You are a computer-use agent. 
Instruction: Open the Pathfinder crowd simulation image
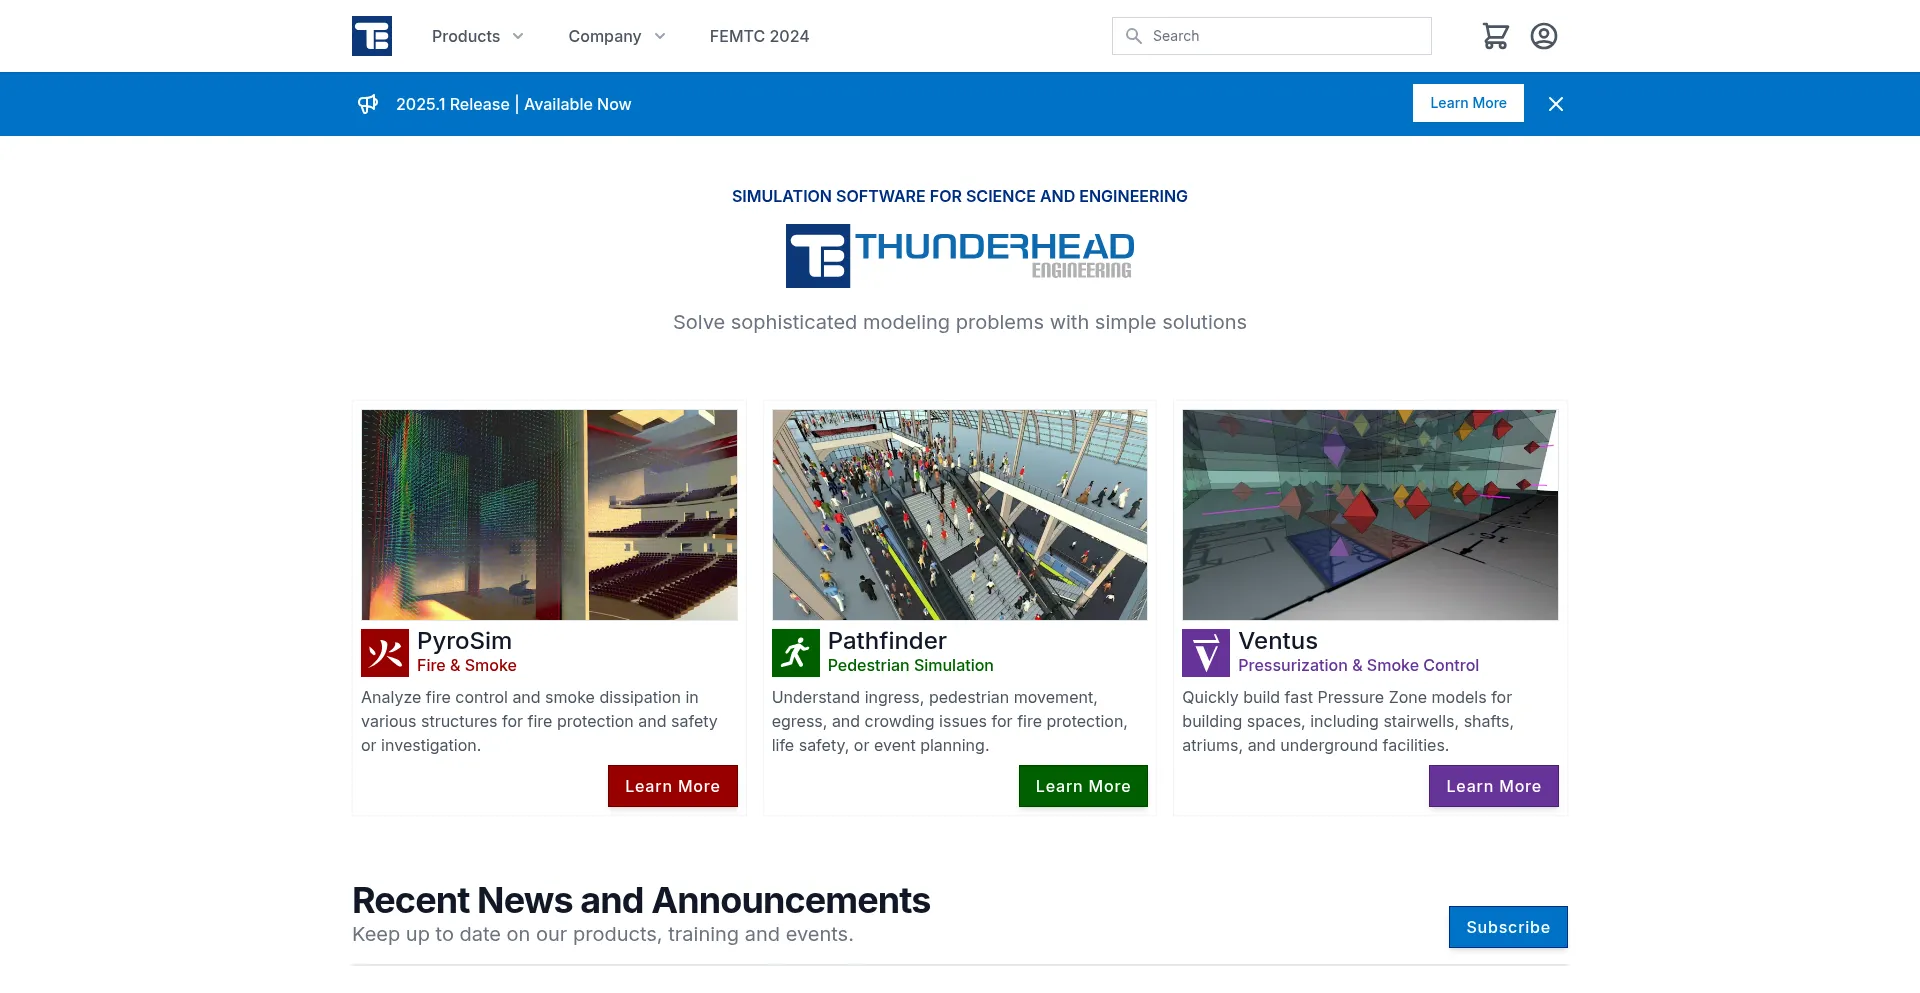point(959,514)
